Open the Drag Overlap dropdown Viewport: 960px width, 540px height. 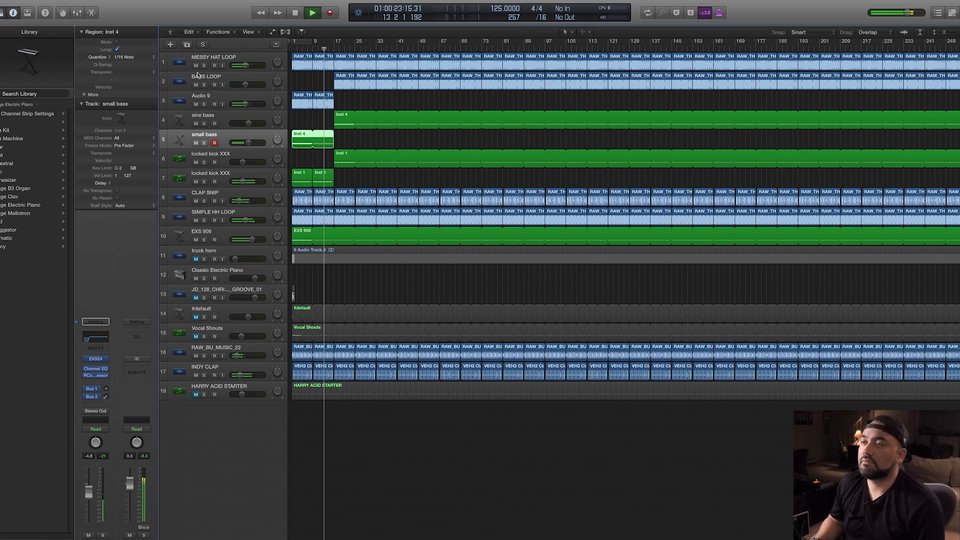876,32
